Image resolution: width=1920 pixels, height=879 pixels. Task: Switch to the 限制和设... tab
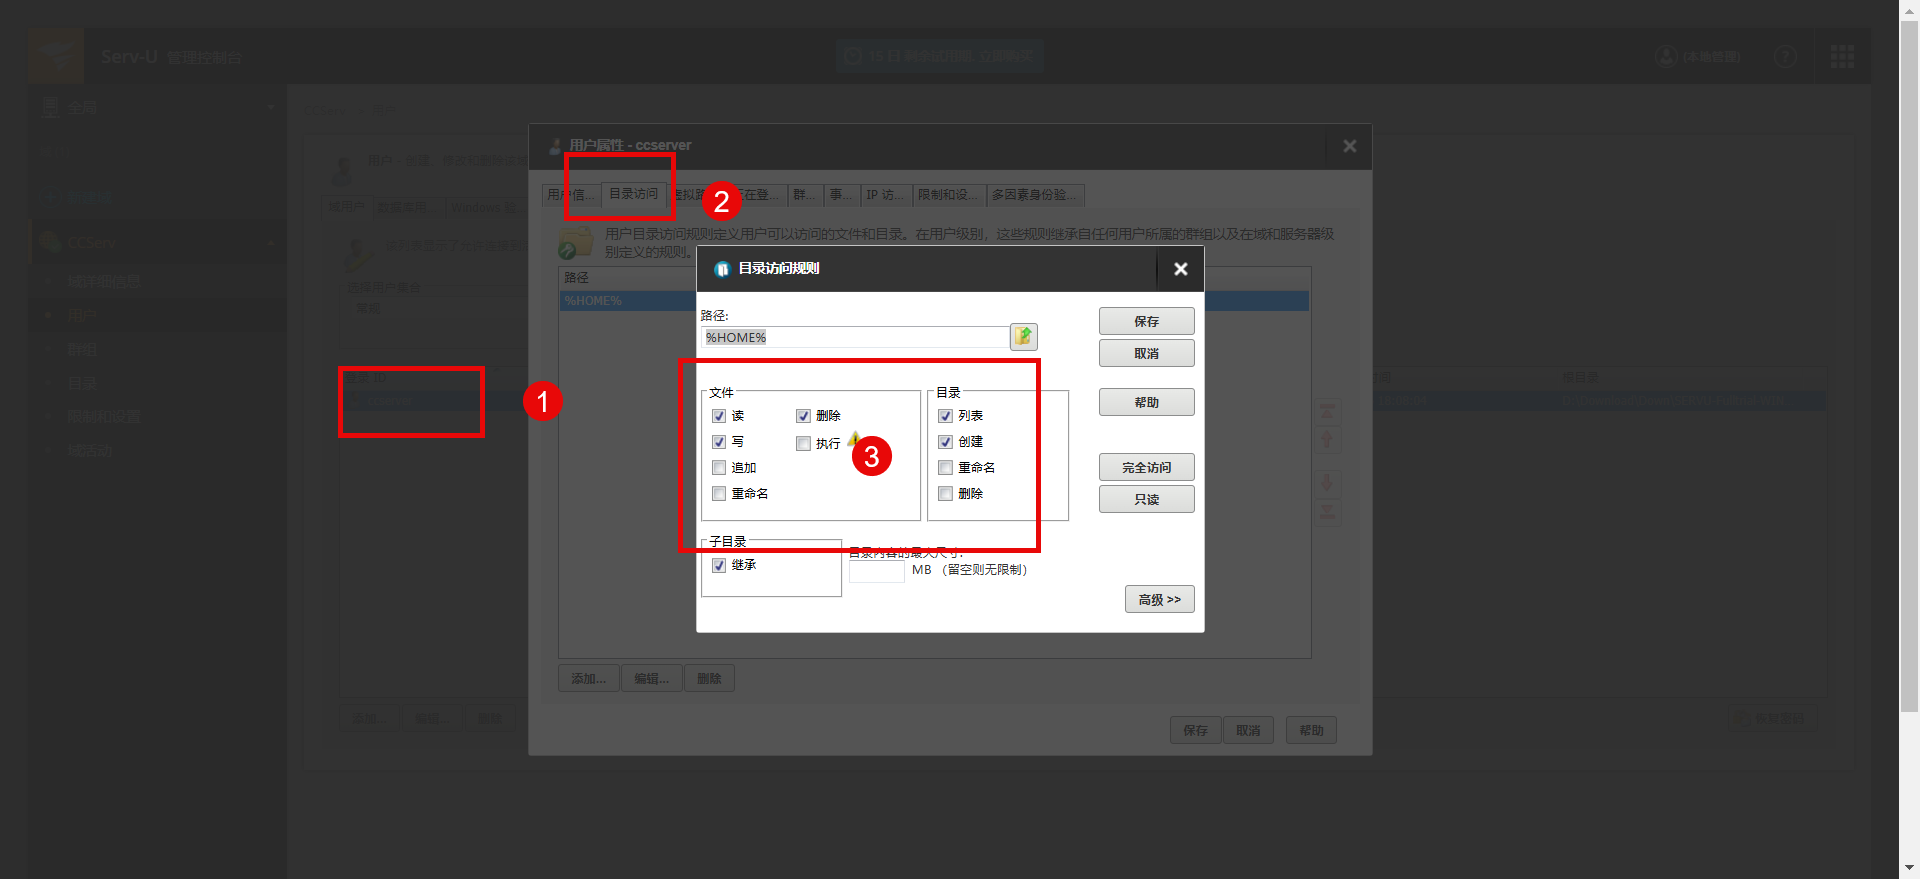pos(949,195)
